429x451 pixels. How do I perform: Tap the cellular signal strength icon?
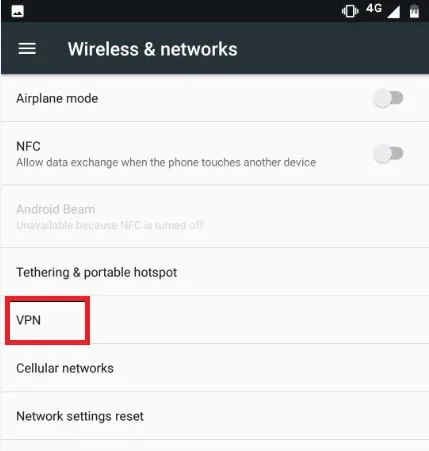(x=394, y=12)
